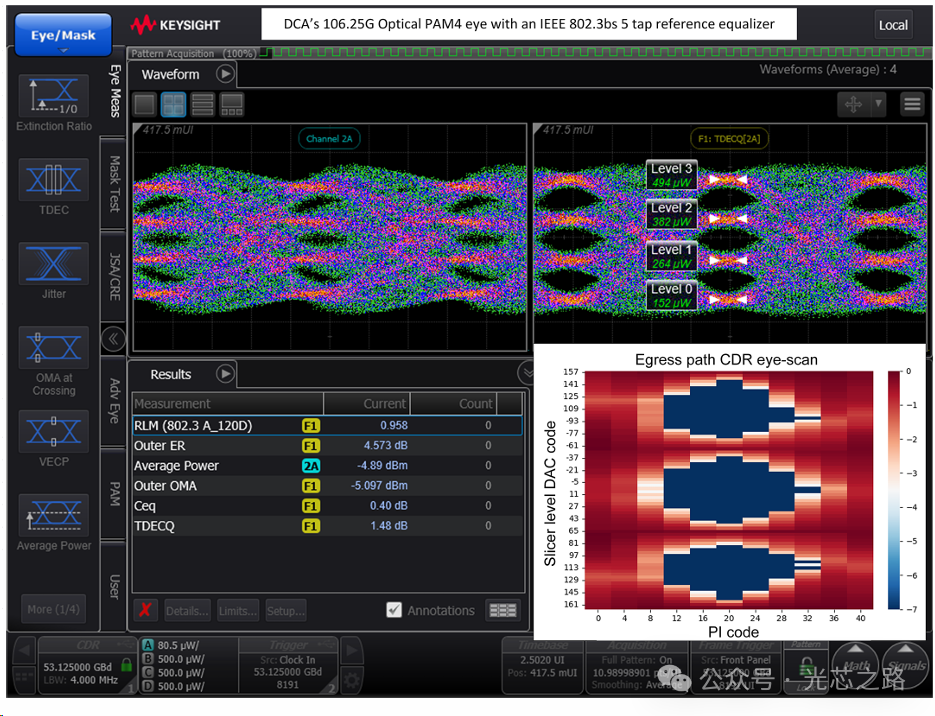Select the Average Power measurement icon
Image resolution: width=935 pixels, height=716 pixels.
tap(53, 516)
